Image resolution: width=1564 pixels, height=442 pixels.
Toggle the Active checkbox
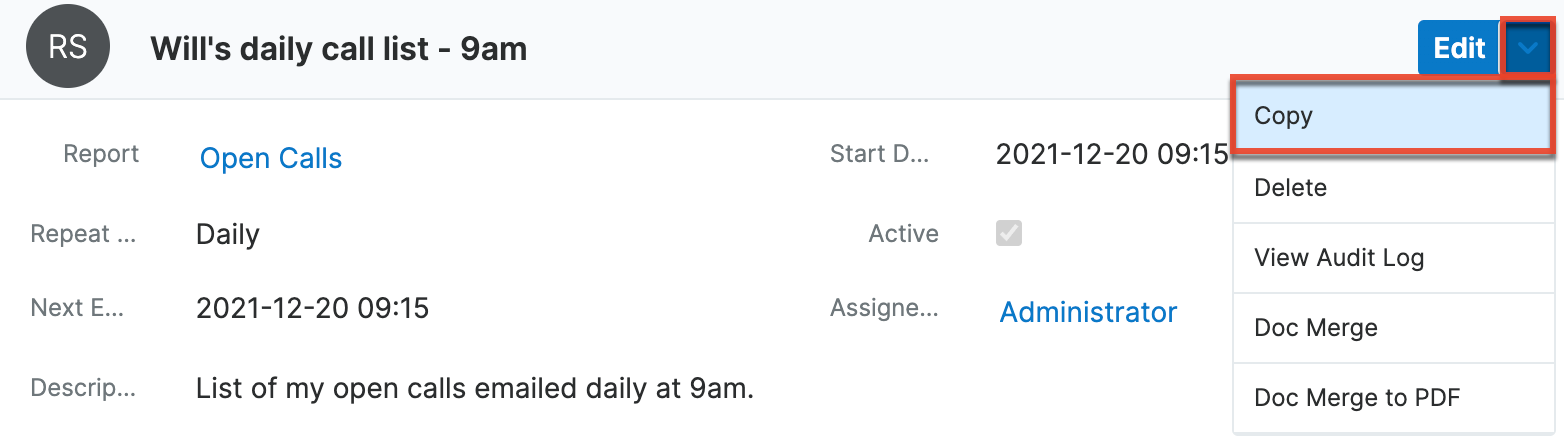(1009, 234)
